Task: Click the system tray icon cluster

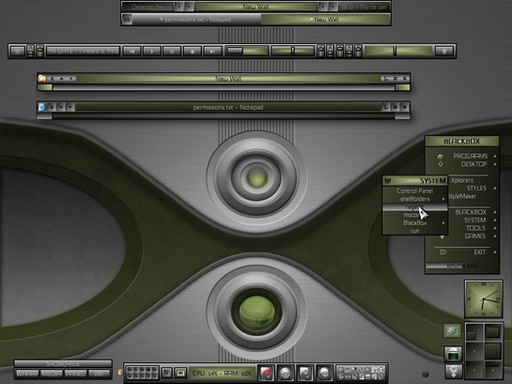Action: pyautogui.click(x=361, y=373)
